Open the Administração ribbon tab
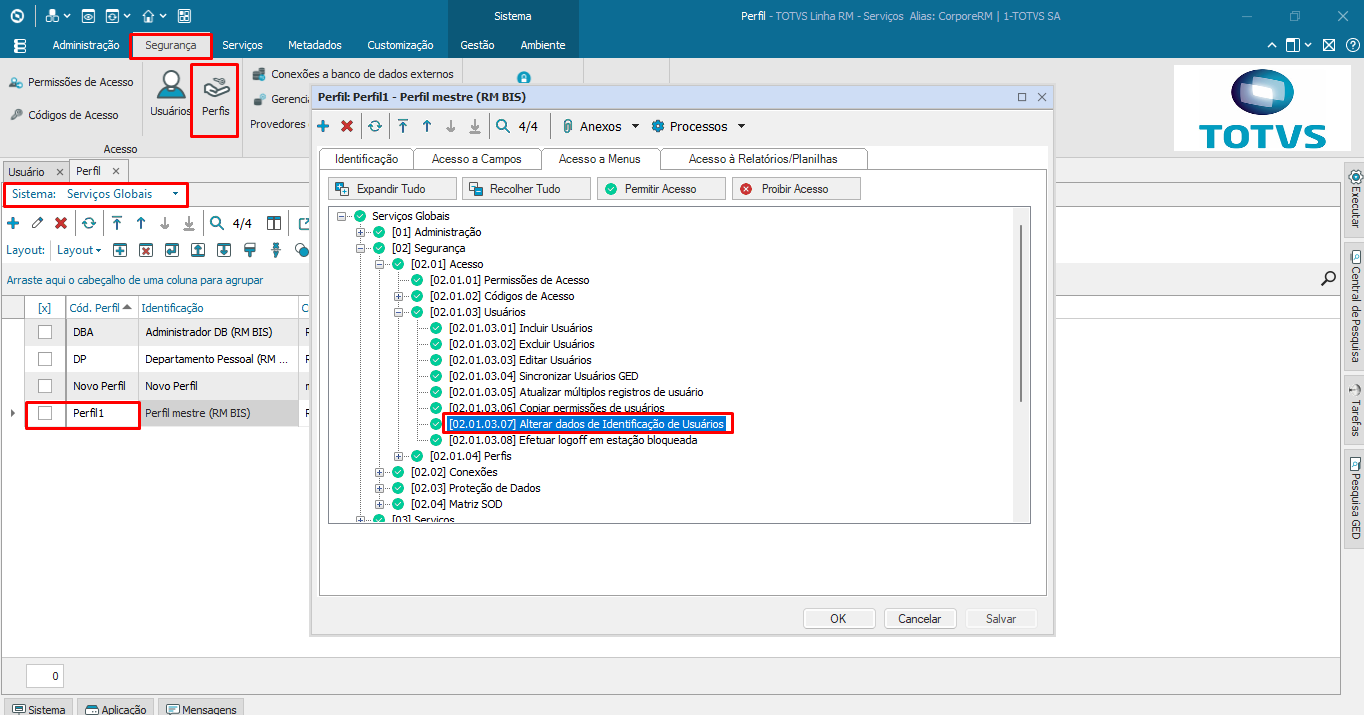 86,45
